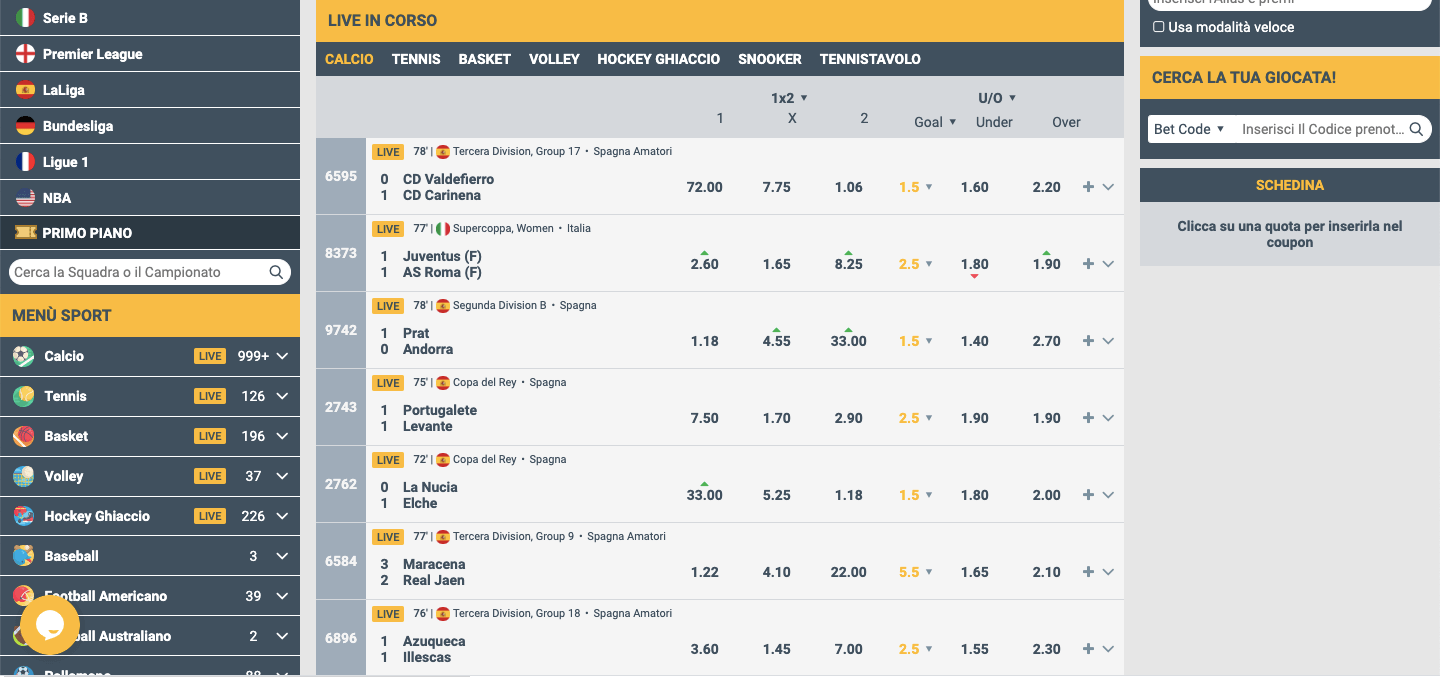Open the Premier League link
Viewport: 1440px width, 677px height.
tap(92, 54)
